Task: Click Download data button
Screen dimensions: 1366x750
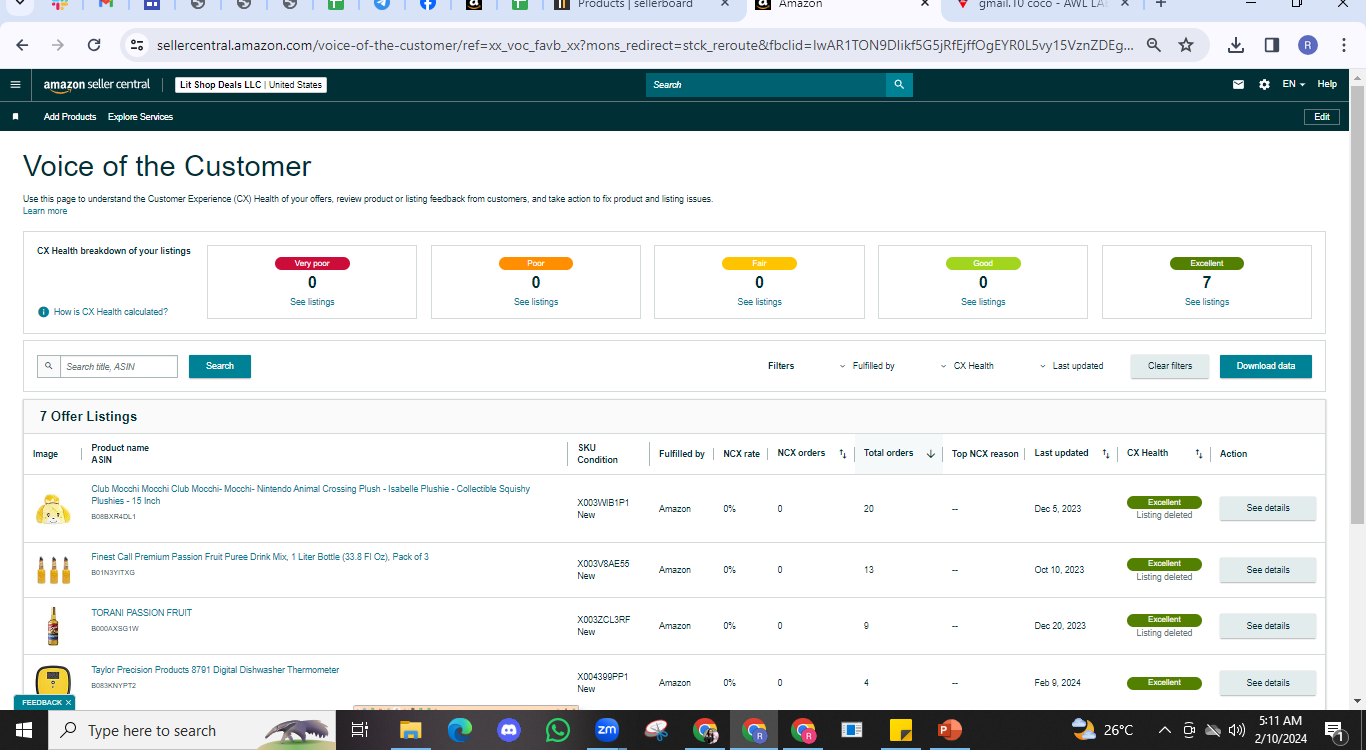Action: coord(1266,366)
